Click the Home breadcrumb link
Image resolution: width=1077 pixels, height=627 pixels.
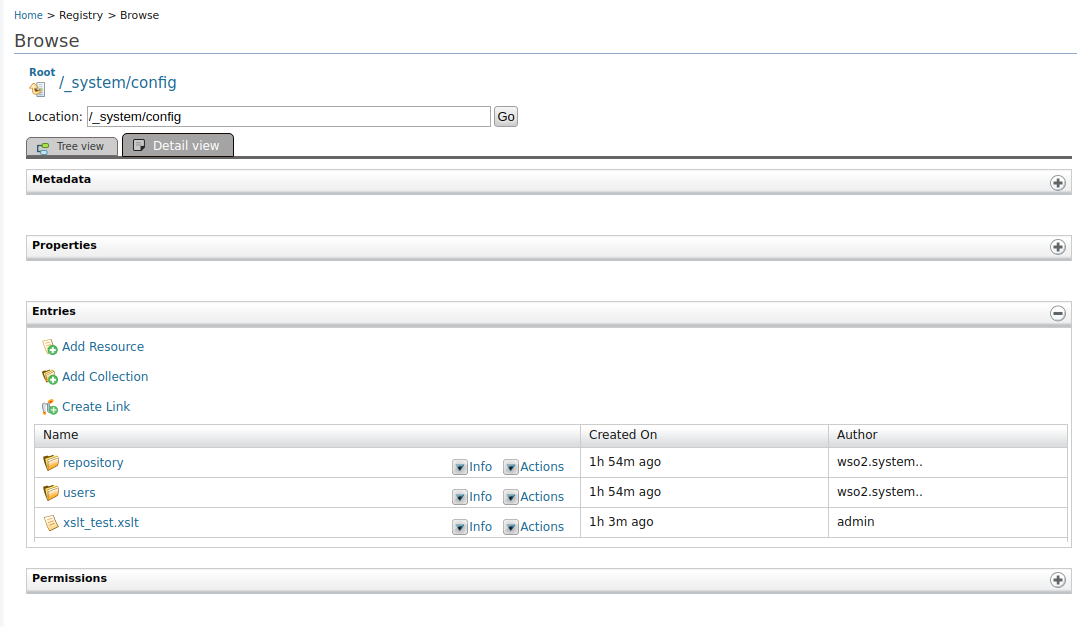pos(27,14)
